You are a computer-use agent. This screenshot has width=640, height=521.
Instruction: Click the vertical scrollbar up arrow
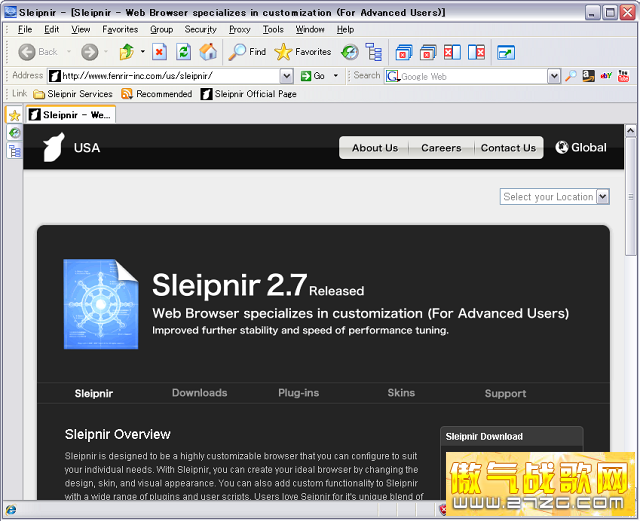tap(630, 131)
